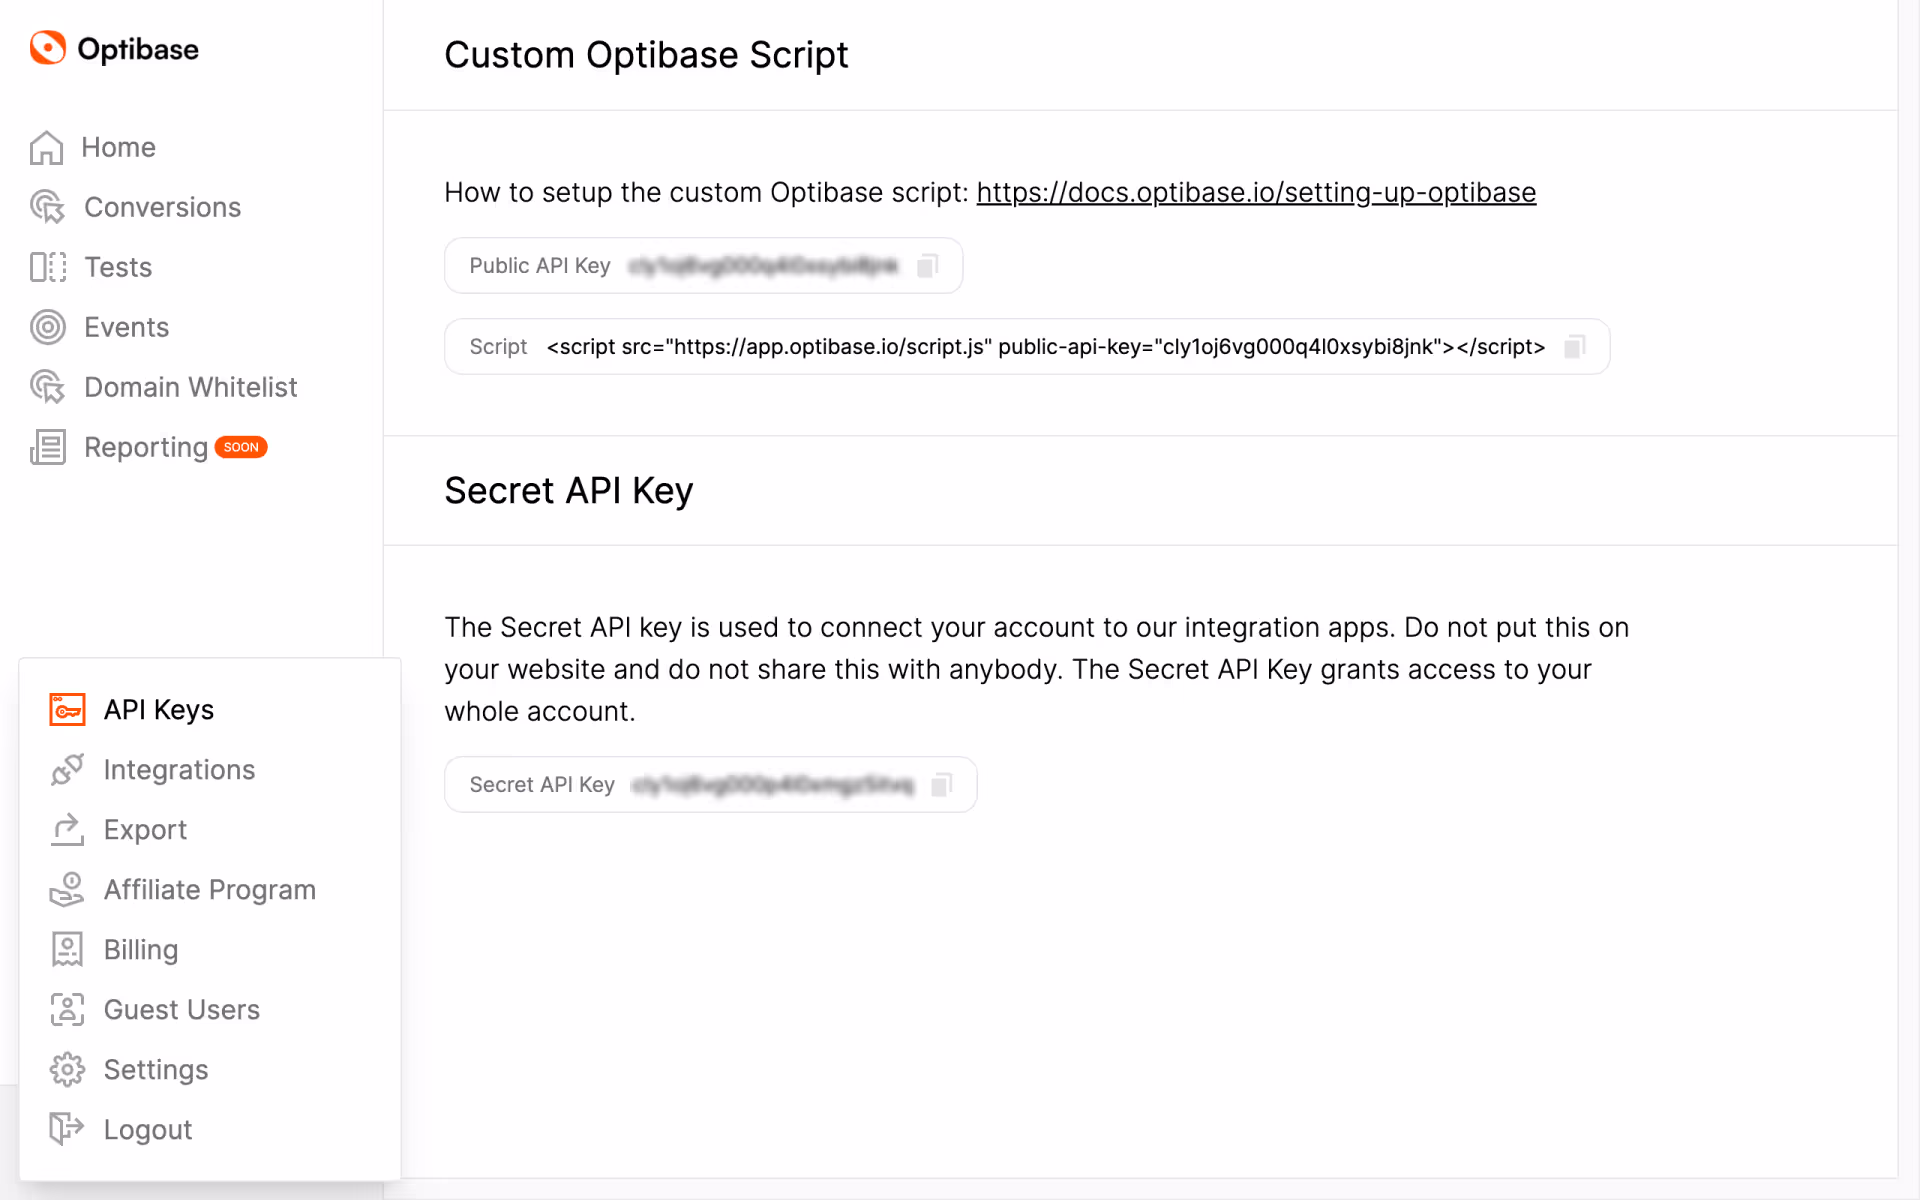Click the Tests split-panel icon
Viewport: 1920px width, 1200px height.
point(47,267)
